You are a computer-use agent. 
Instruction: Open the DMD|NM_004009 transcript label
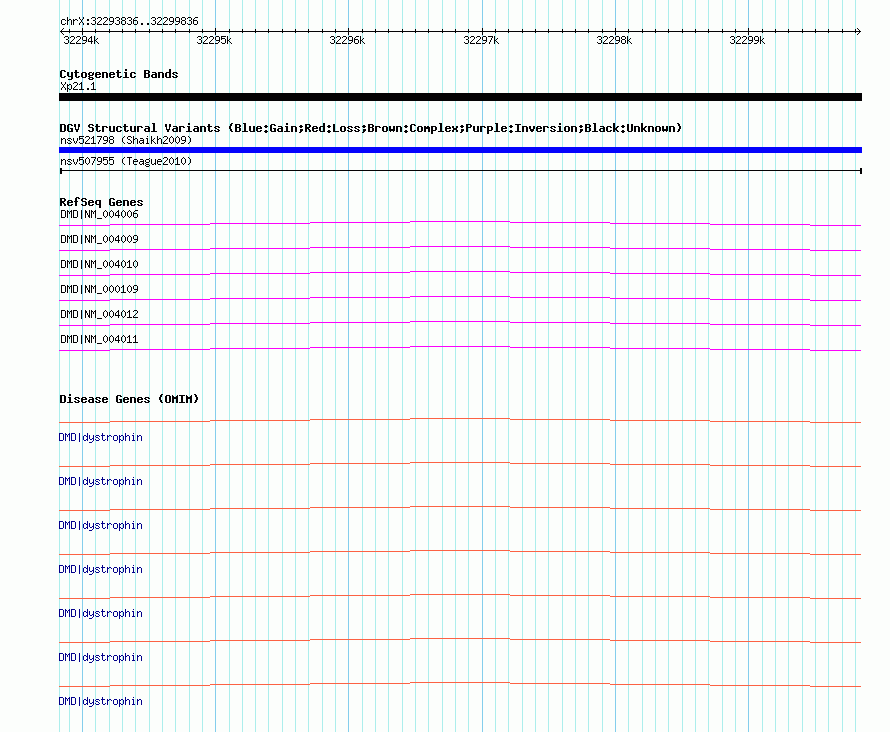coord(99,239)
